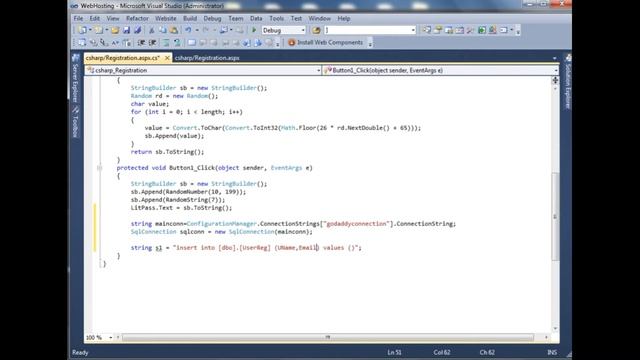Open the Website menu
This screenshot has height=360, width=640.
[166, 18]
